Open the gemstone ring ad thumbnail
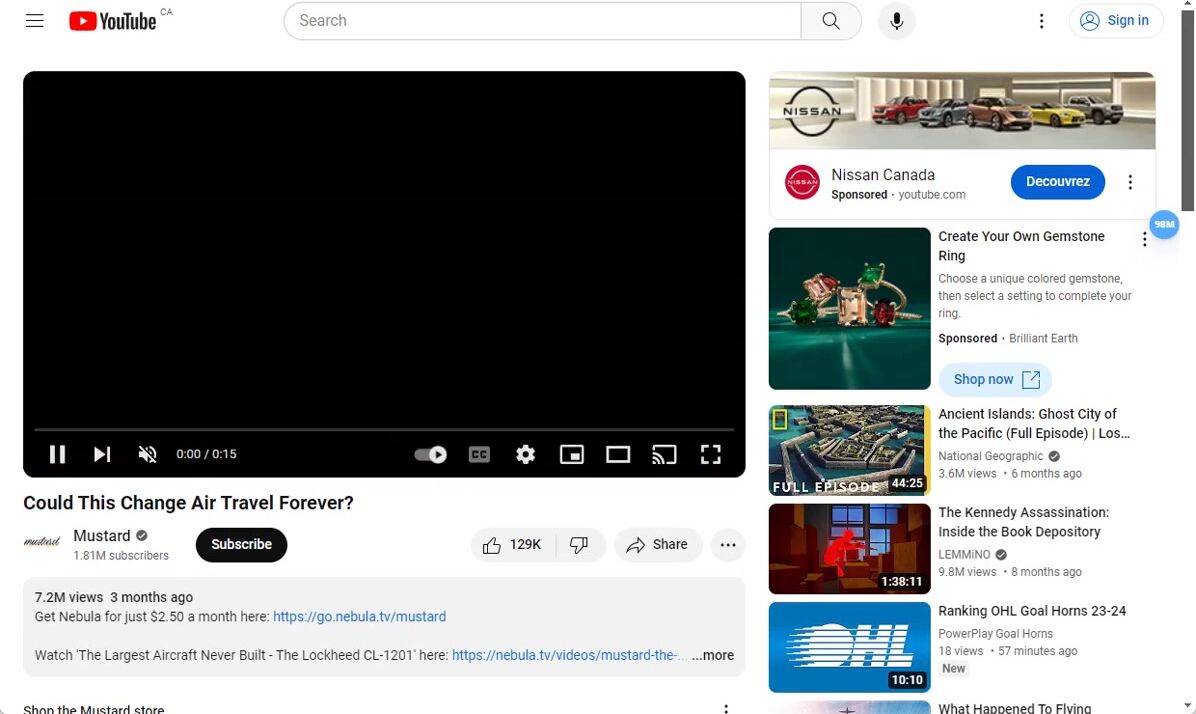This screenshot has height=714, width=1196. 850,309
